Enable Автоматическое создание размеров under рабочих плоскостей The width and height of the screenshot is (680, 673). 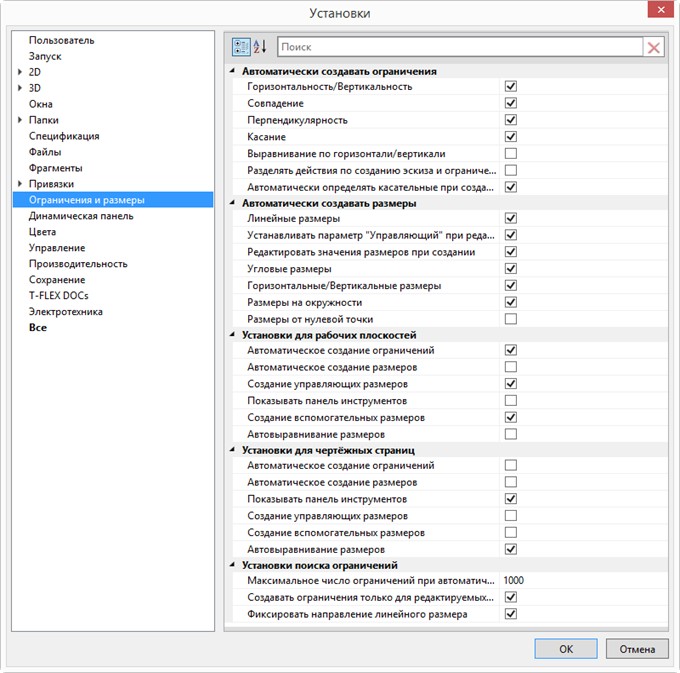tap(511, 367)
